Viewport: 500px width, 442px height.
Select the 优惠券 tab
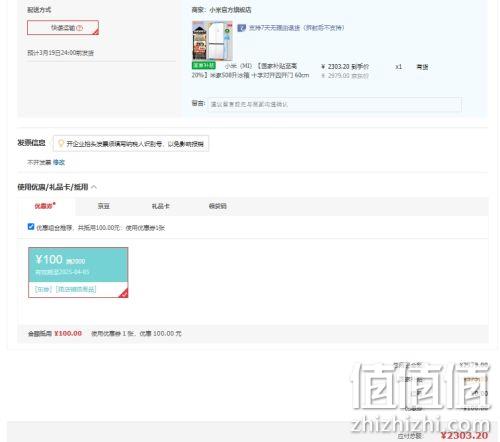45,206
